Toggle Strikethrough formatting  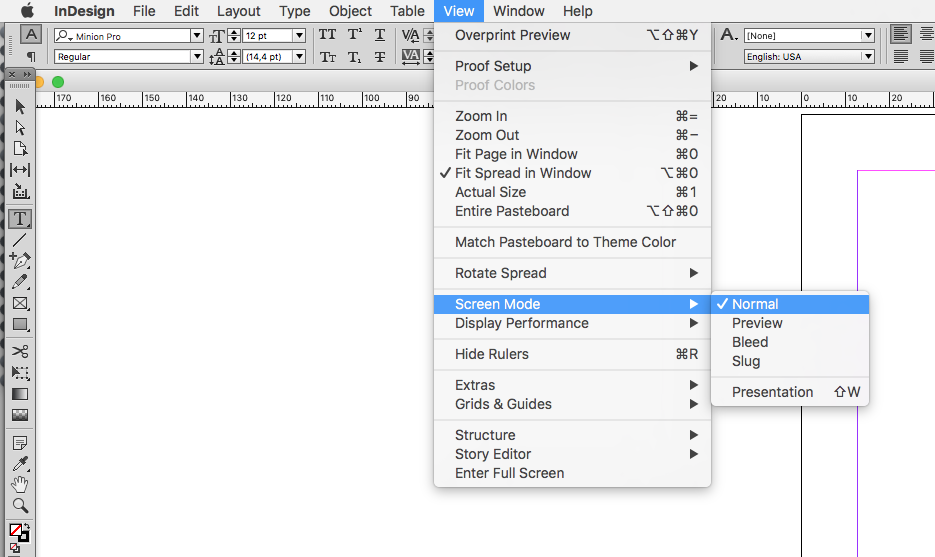click(x=380, y=57)
